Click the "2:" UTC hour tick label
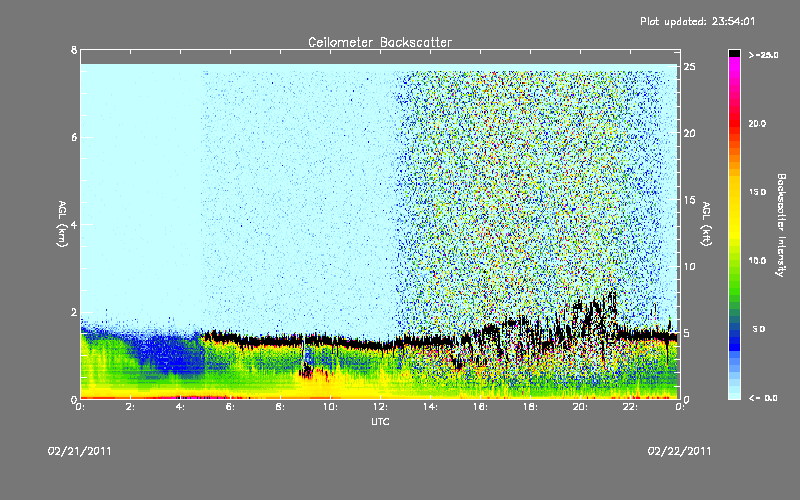The image size is (800, 500). click(130, 407)
